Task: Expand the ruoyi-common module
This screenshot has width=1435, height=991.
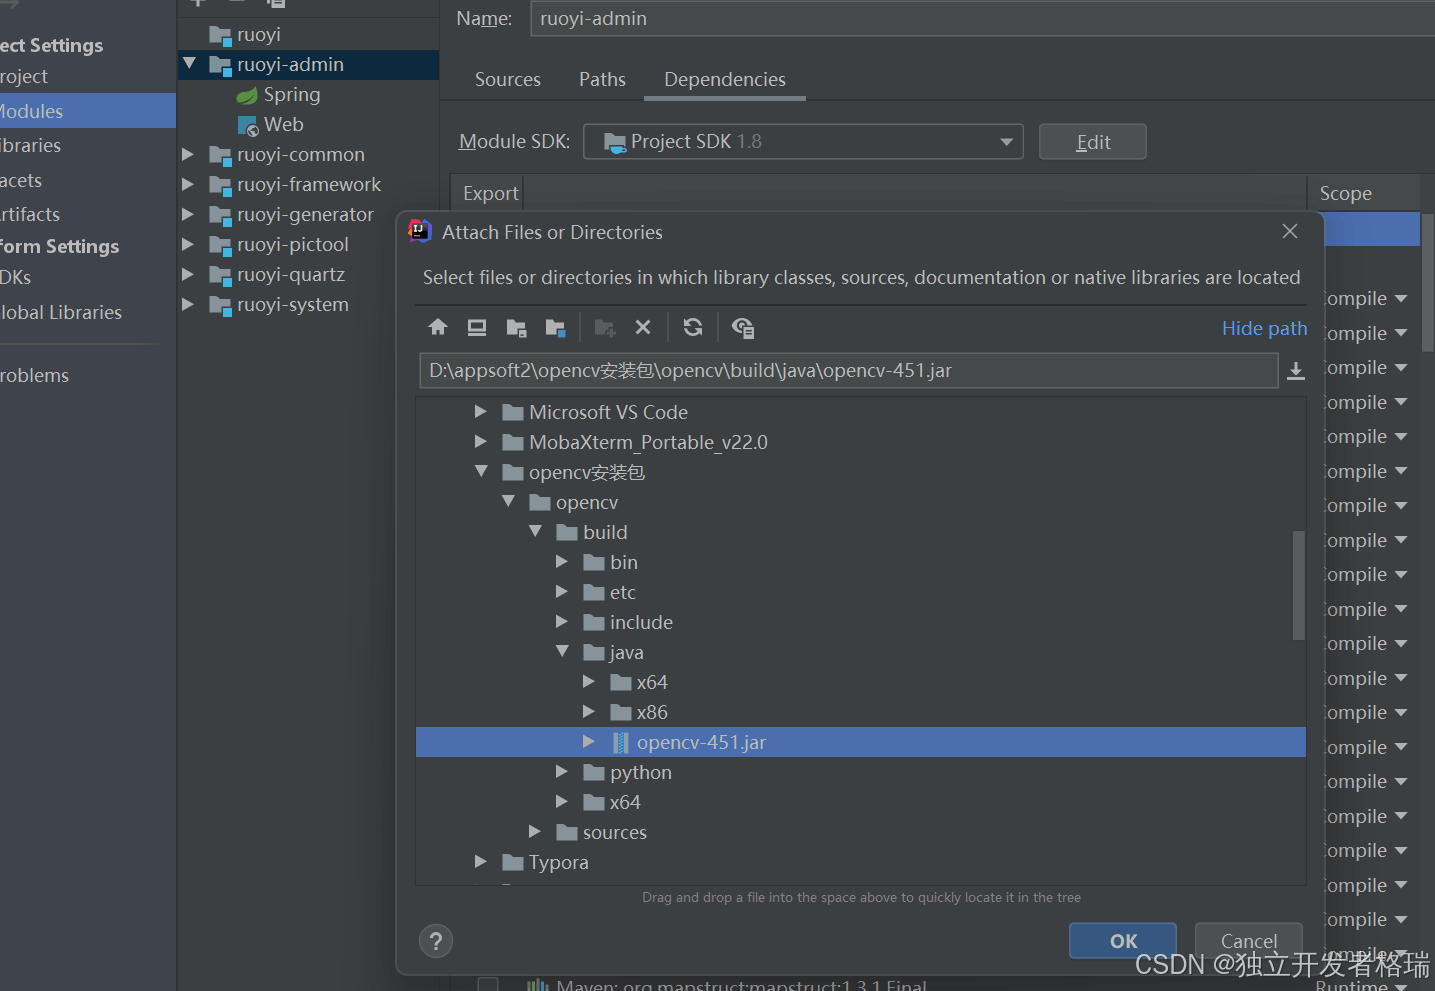Action: [188, 155]
